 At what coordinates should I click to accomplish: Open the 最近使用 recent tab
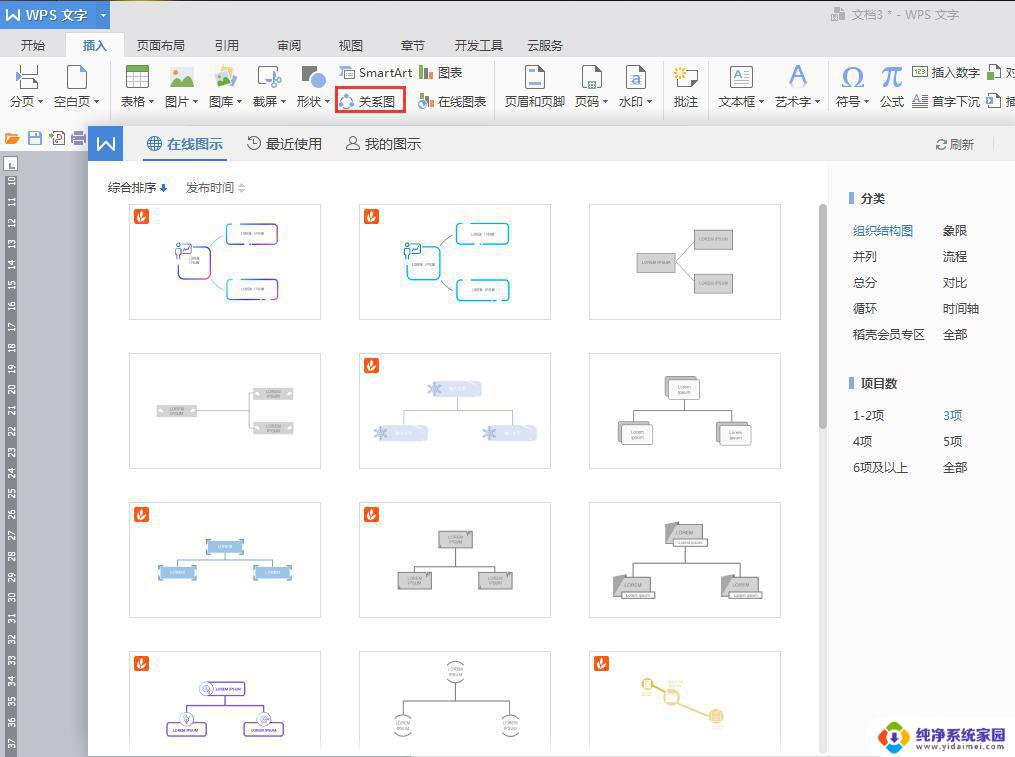[x=284, y=144]
